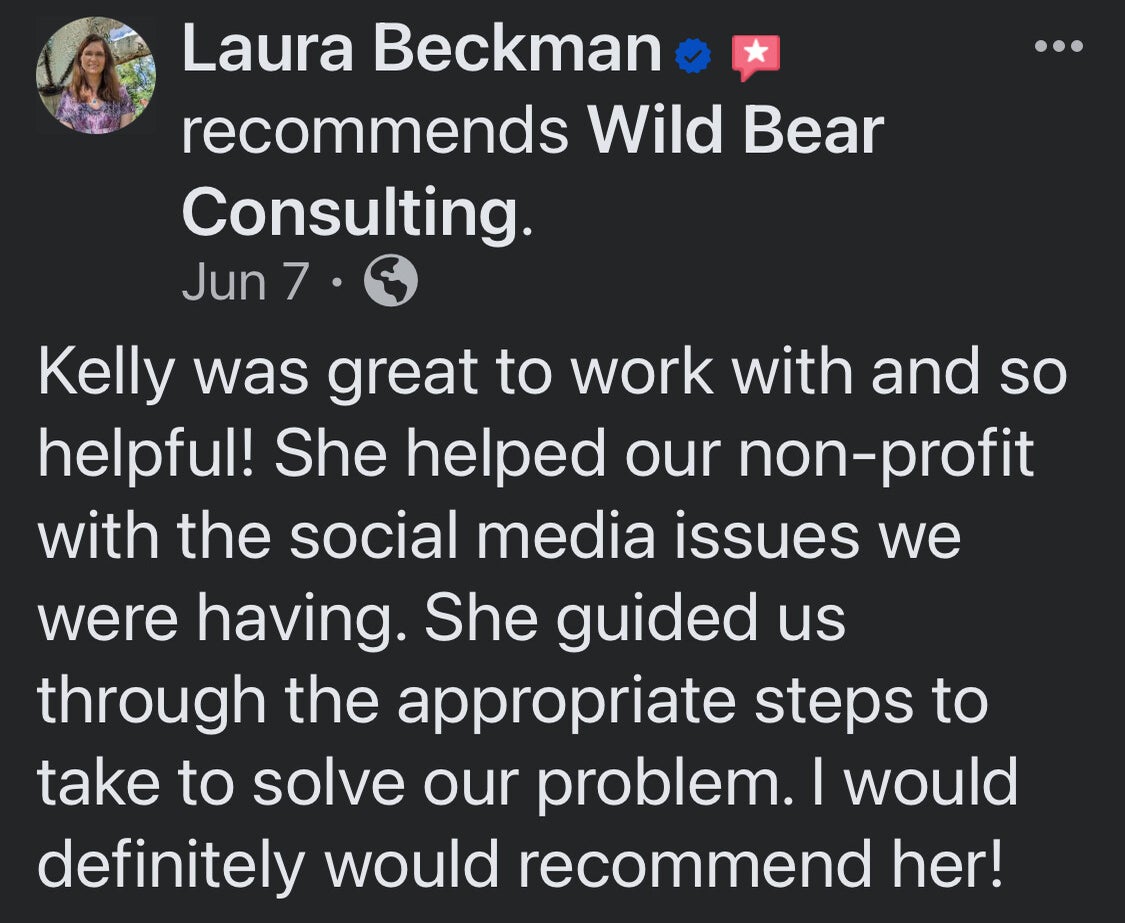Click the word "helpful!" in the review

pos(148,457)
